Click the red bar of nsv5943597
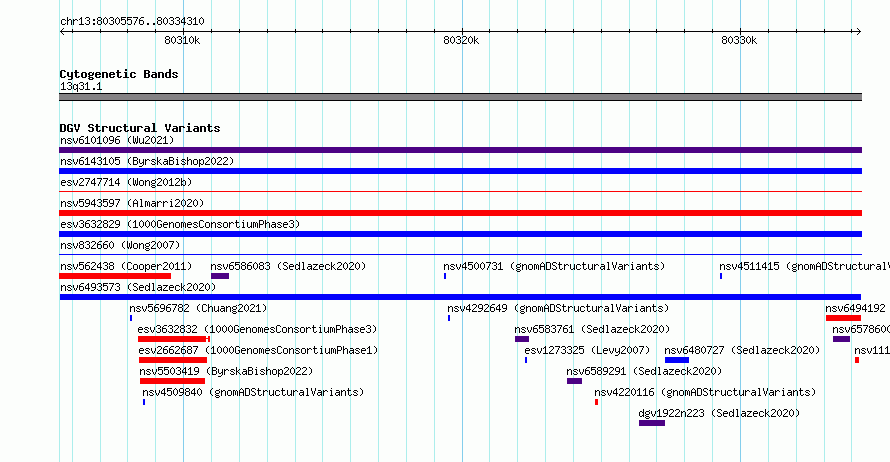 point(460,213)
